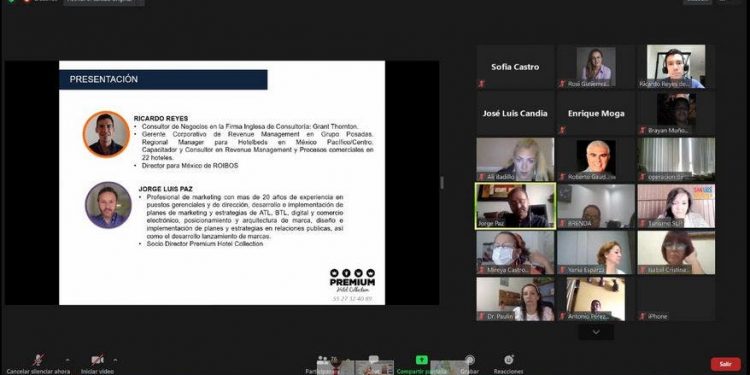This screenshot has height=375, width=750.
Task: Start camera with Iniciar video icon
Action: coord(97,360)
